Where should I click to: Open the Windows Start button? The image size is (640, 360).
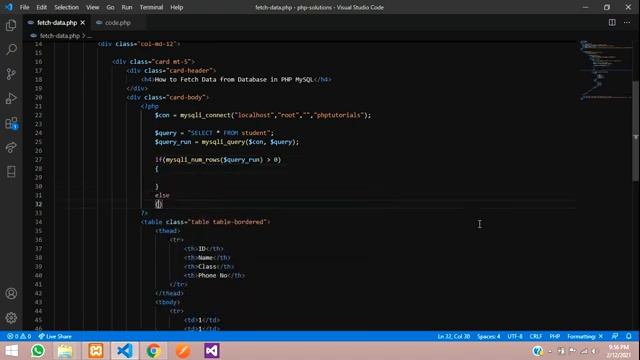(11, 351)
